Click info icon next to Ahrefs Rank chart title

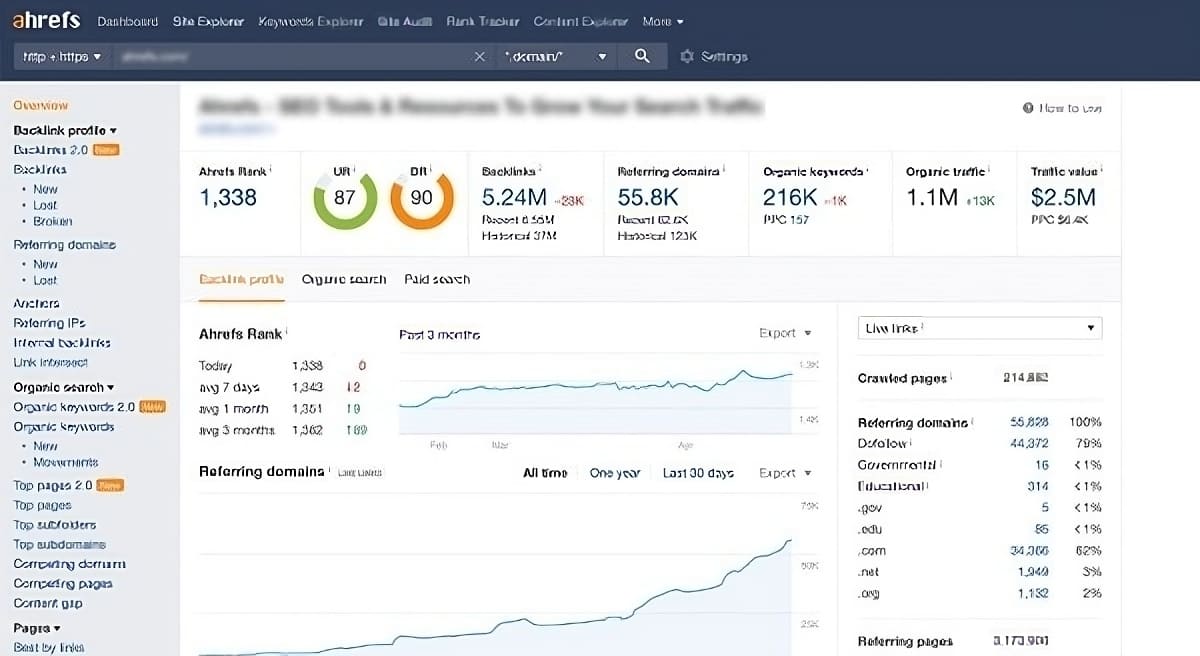[286, 332]
